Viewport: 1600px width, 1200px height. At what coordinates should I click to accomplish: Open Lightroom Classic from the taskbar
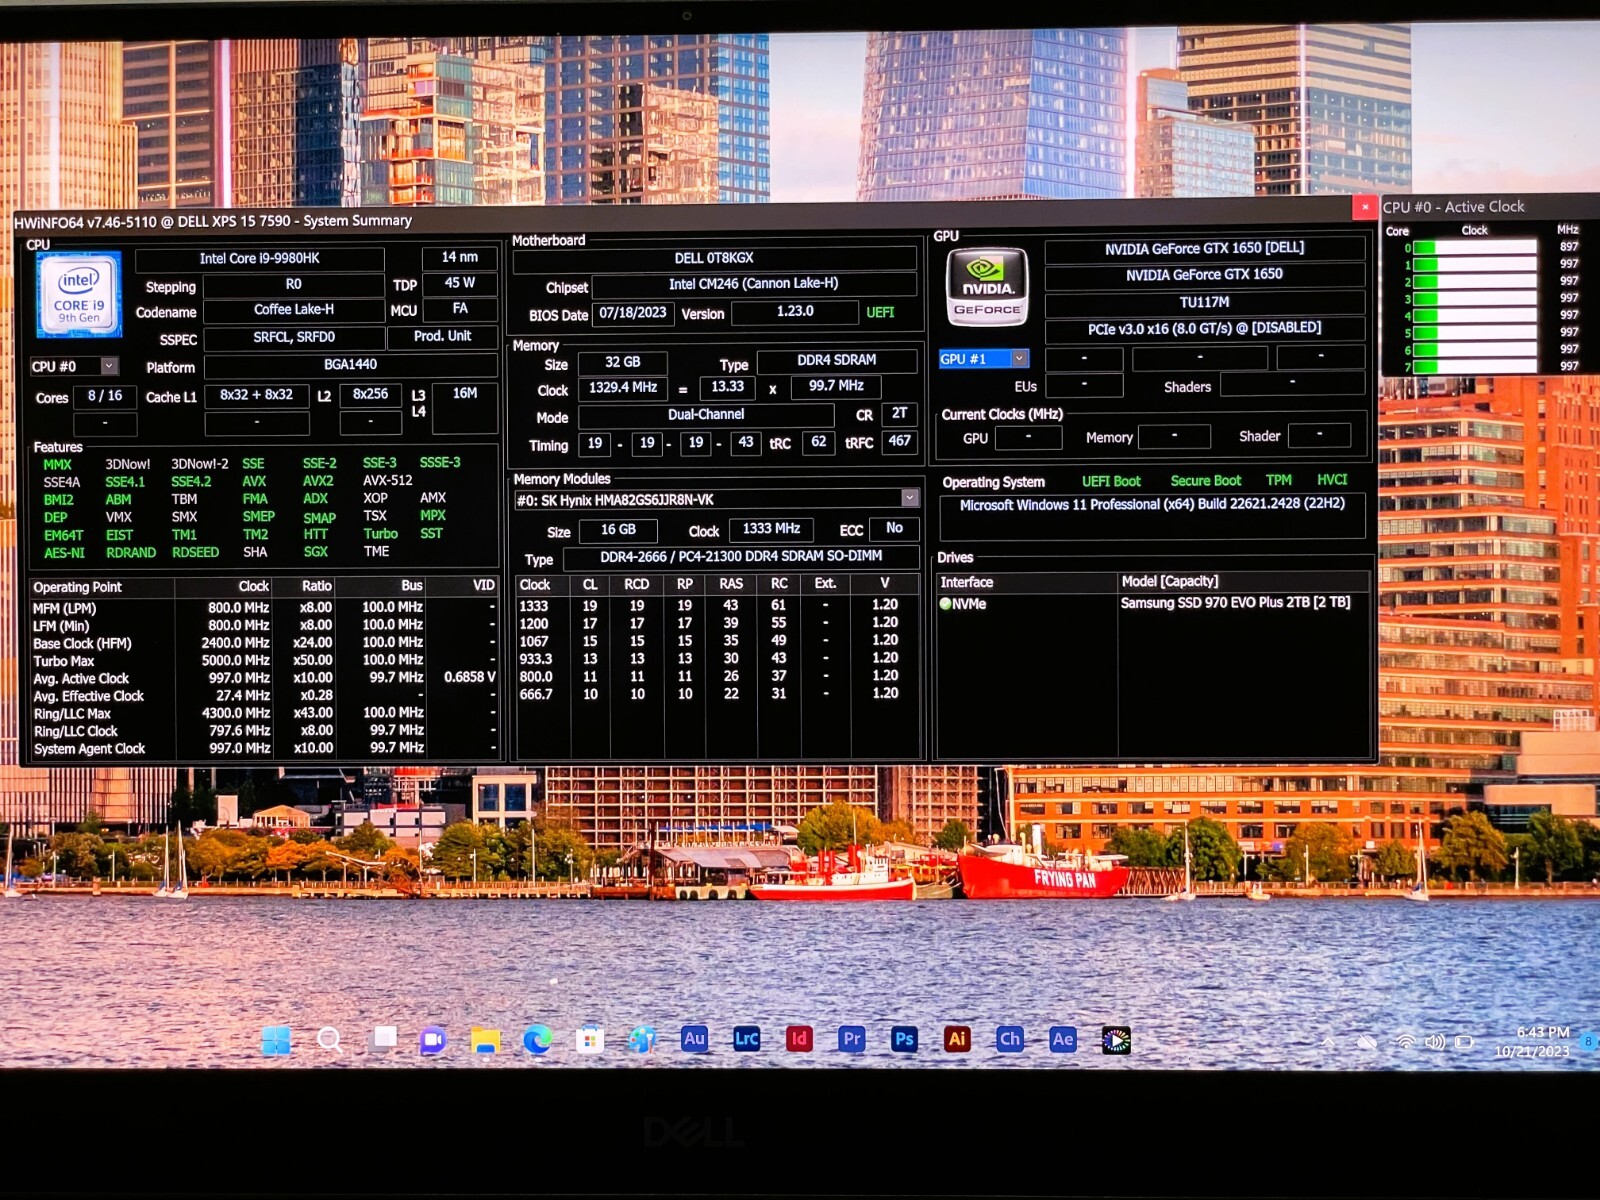(746, 1040)
